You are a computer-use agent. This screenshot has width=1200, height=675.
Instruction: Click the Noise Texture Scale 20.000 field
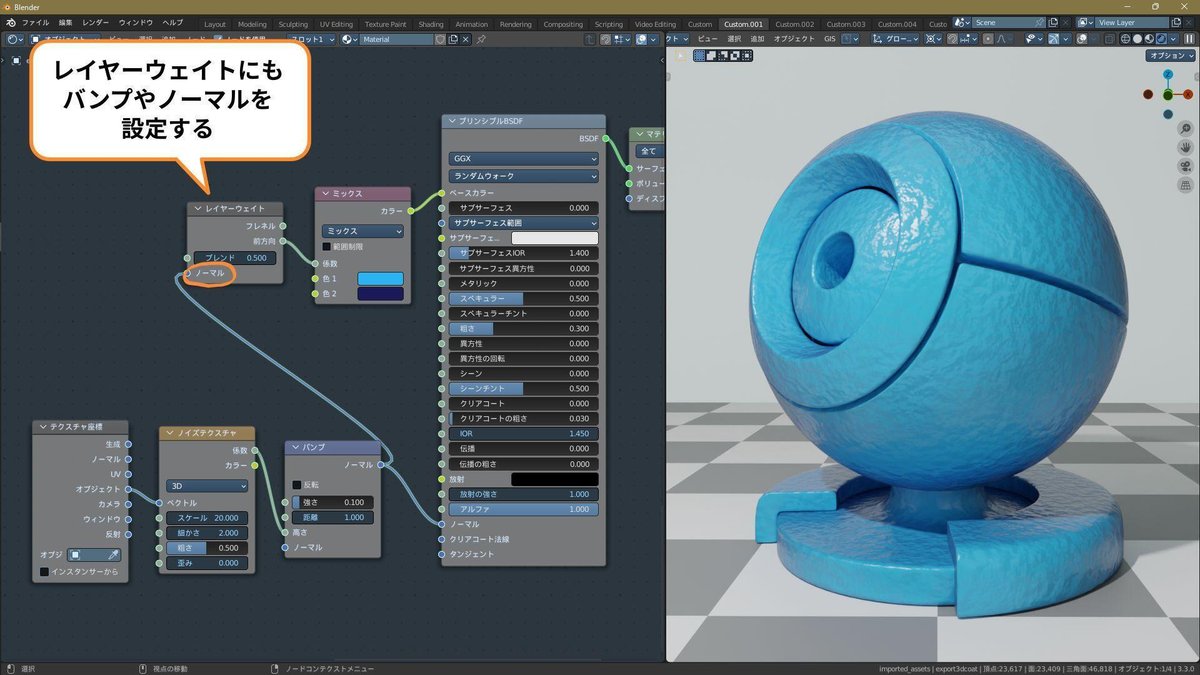click(207, 518)
